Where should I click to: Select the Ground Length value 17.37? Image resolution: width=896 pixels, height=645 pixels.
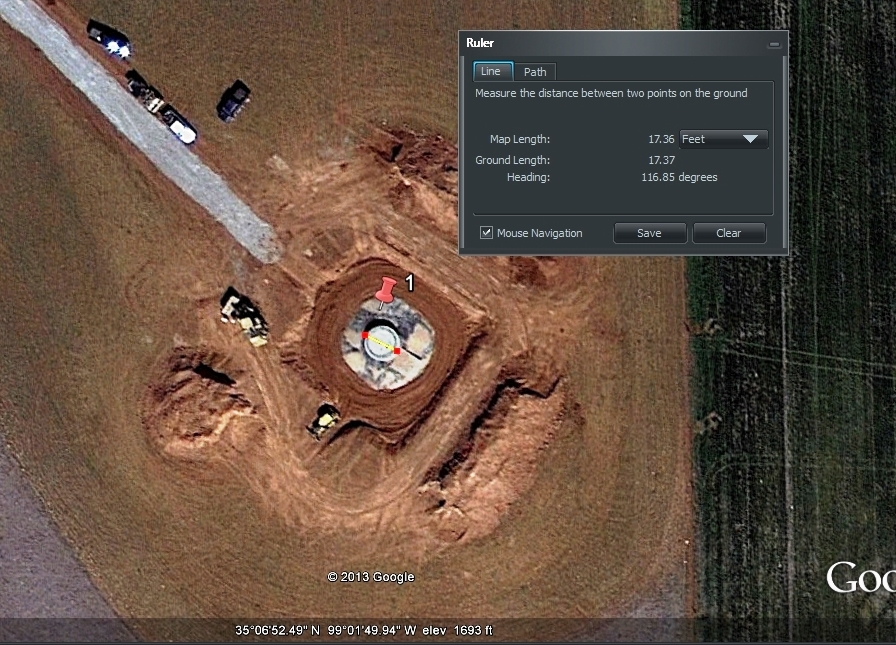pyautogui.click(x=661, y=161)
